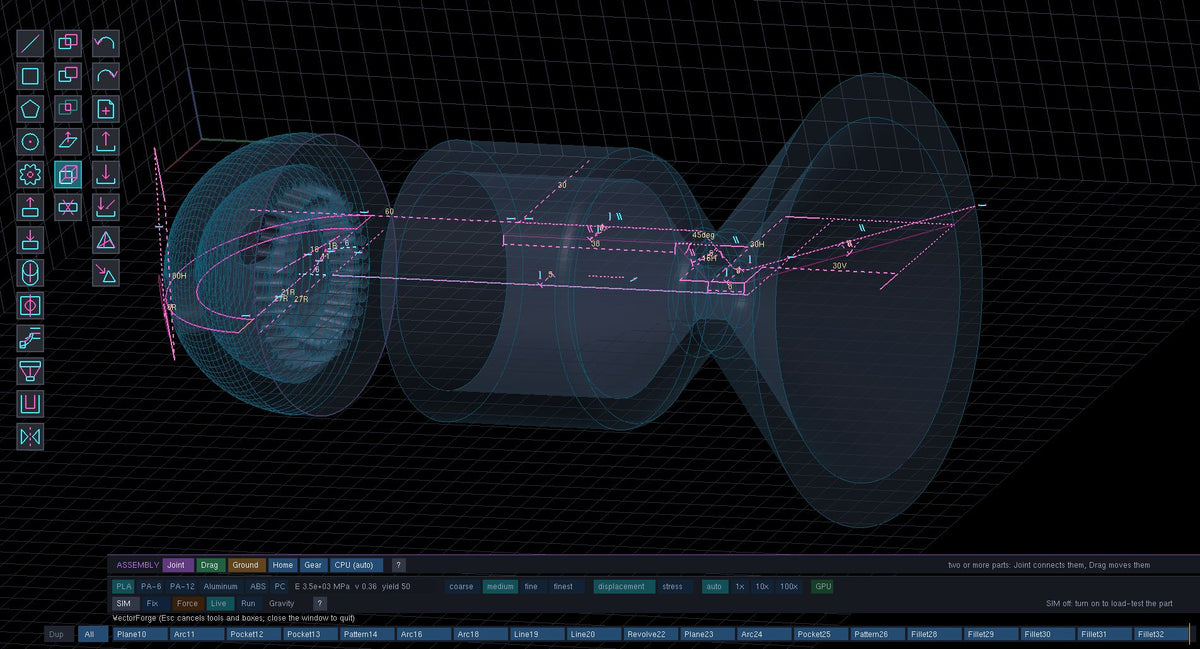Choose the fine mesh resolution
1200x649 pixels.
click(x=532, y=586)
